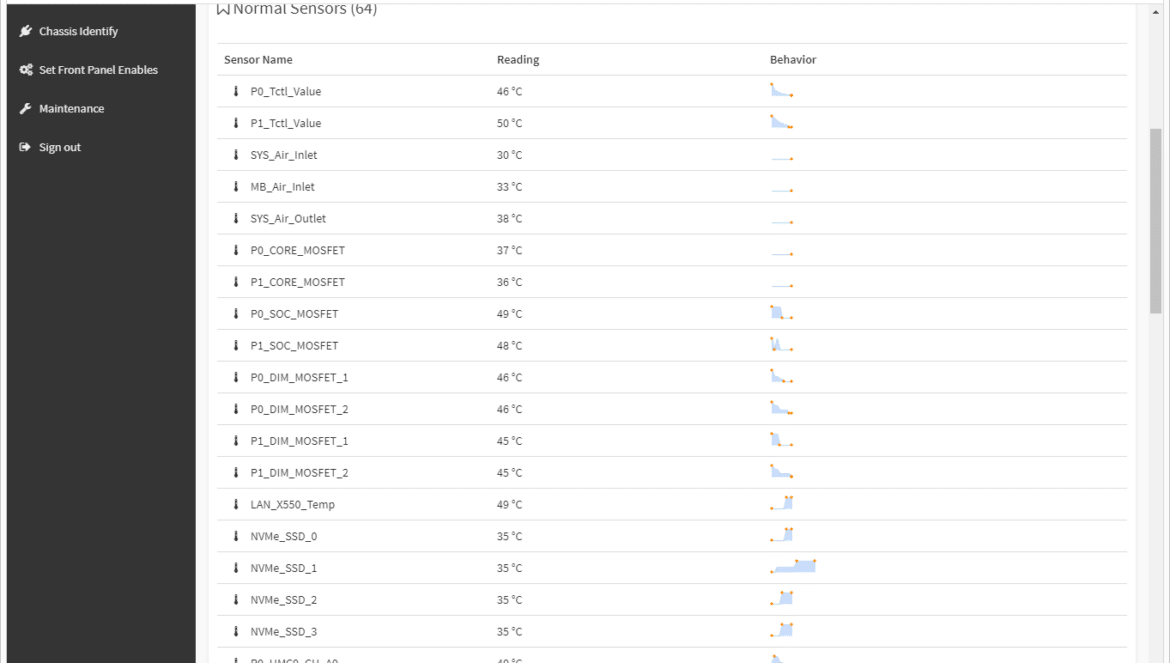Open the P1_SOC_MOSFET sensor entry
1170x663 pixels.
point(294,345)
